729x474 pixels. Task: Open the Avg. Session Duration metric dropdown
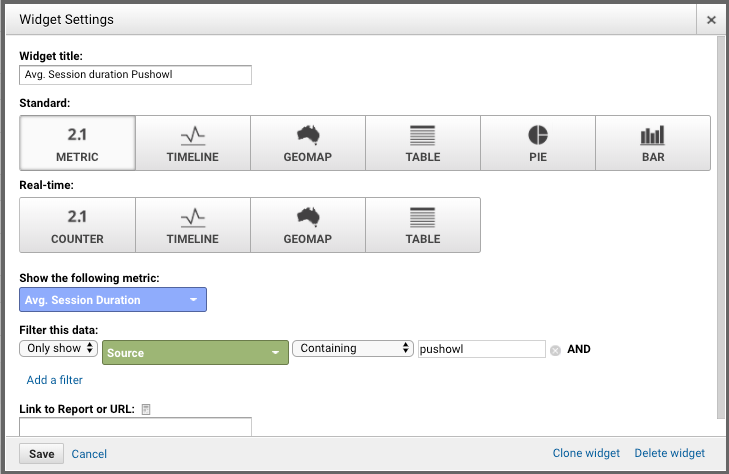113,300
